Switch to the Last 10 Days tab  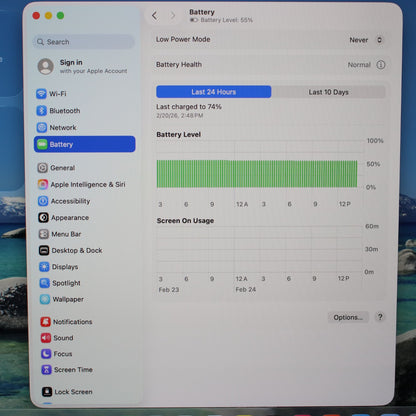coord(328,92)
